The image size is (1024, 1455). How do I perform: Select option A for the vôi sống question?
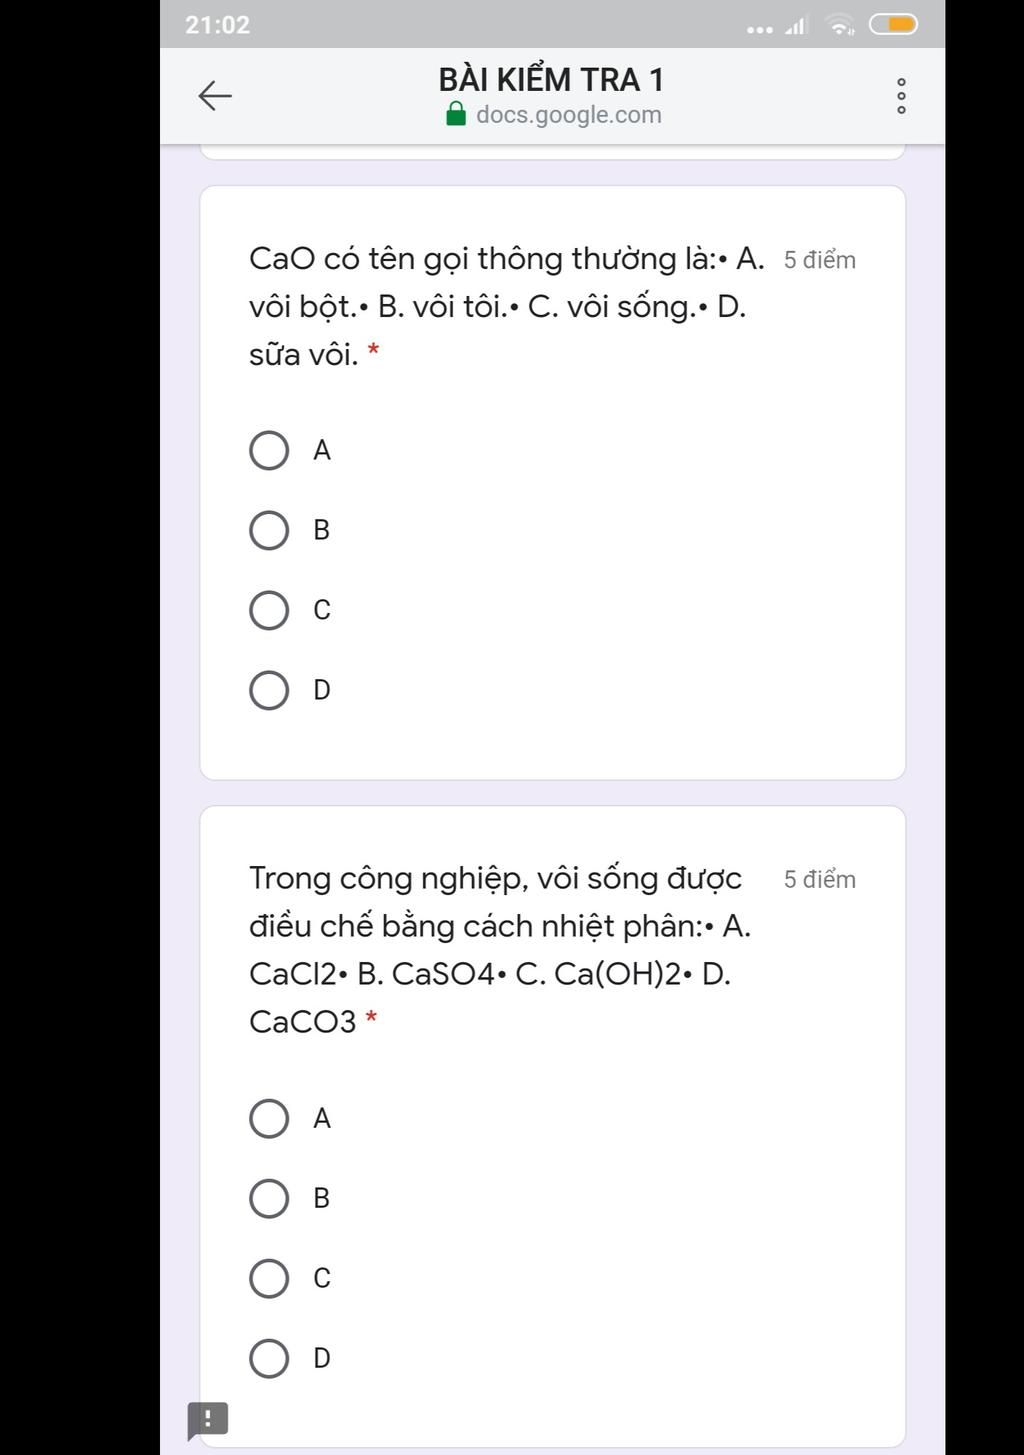[269, 1118]
